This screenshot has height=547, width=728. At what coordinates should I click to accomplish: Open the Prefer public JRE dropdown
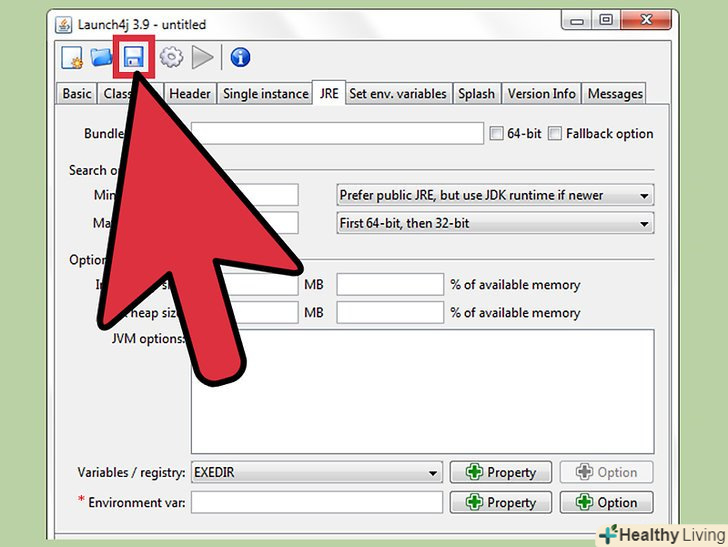(x=495, y=195)
